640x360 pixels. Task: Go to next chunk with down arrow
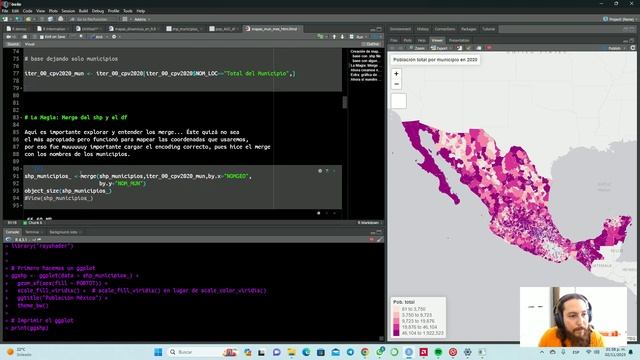342,37
